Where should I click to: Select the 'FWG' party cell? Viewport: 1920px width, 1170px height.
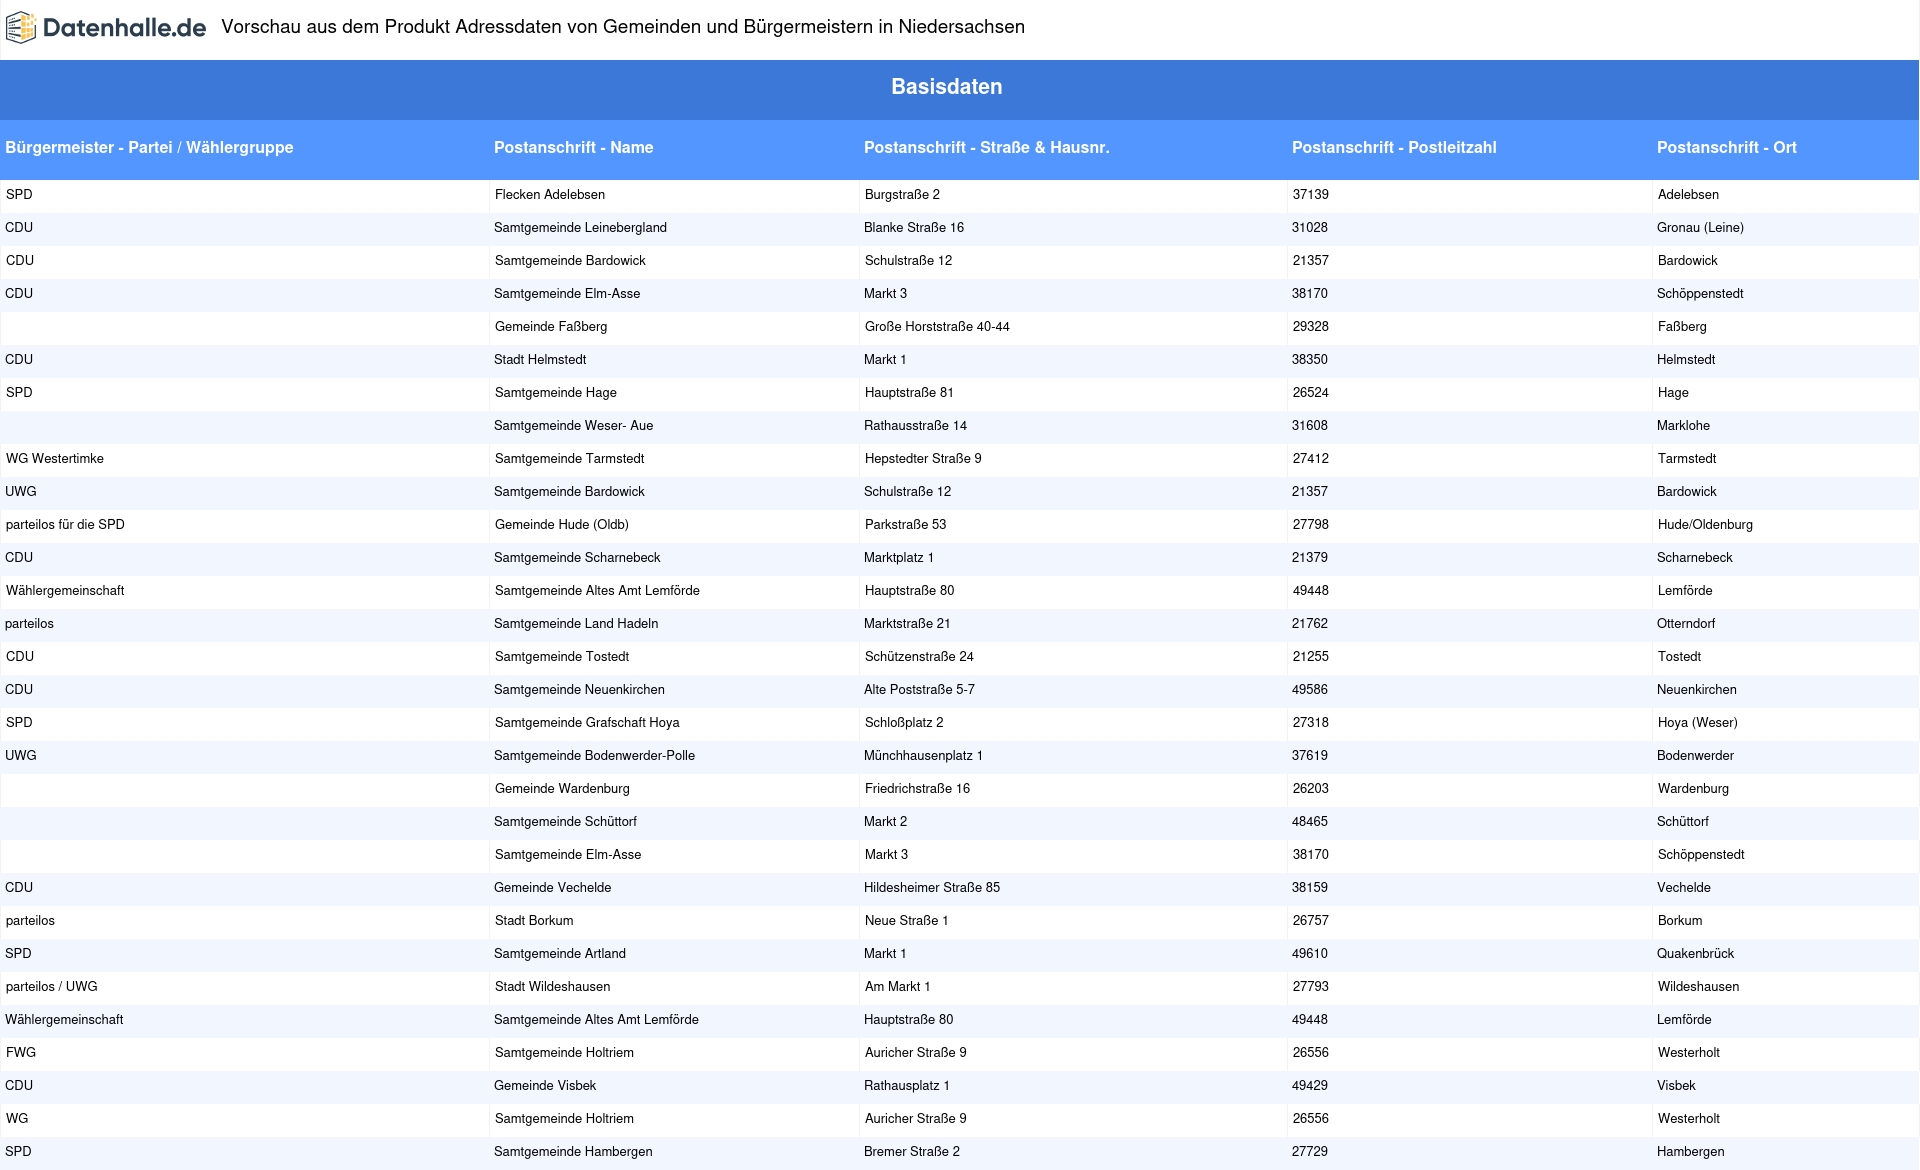click(x=245, y=1053)
